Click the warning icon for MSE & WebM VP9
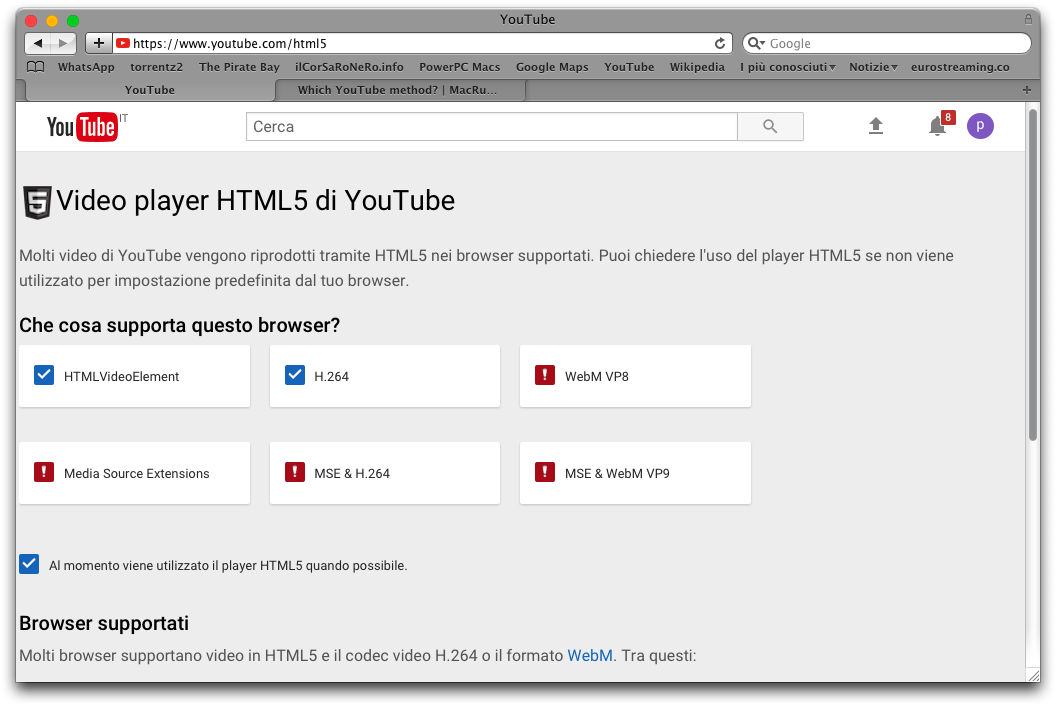Image resolution: width=1056 pixels, height=706 pixels. click(544, 472)
